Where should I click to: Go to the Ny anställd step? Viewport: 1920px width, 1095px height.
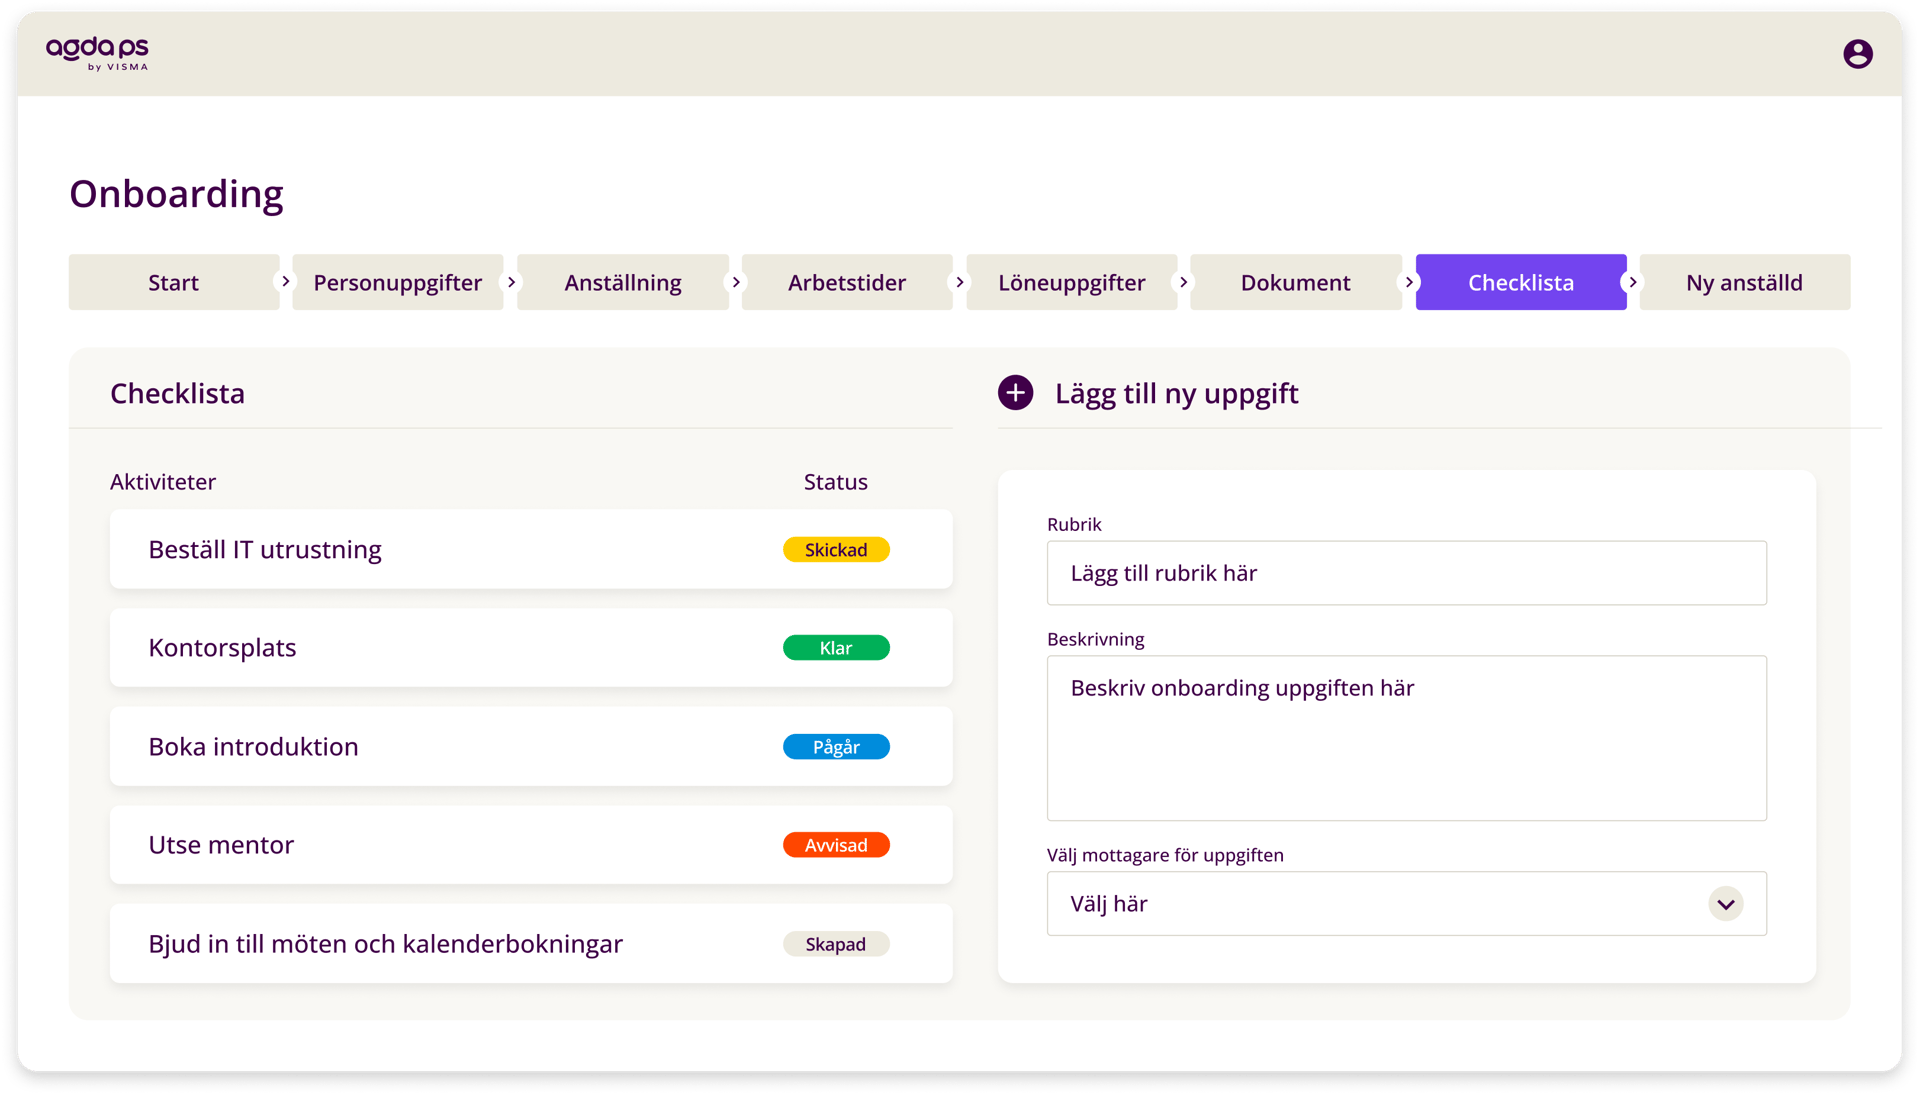click(x=1745, y=282)
